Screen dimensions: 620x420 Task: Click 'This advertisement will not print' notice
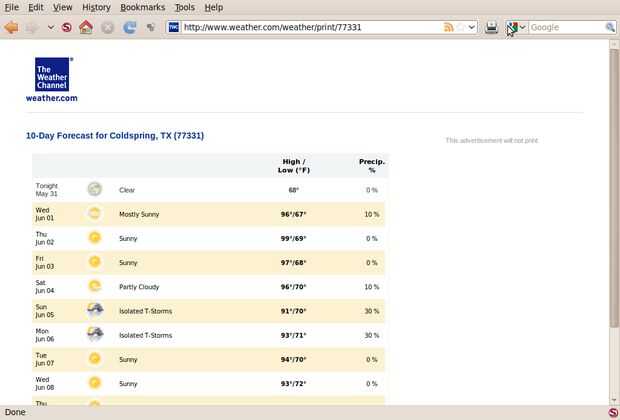pyautogui.click(x=491, y=140)
